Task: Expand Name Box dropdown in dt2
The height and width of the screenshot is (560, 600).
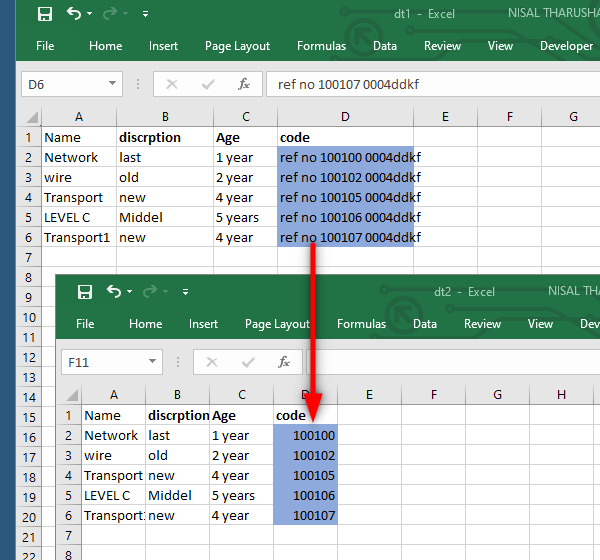Action: pos(153,361)
